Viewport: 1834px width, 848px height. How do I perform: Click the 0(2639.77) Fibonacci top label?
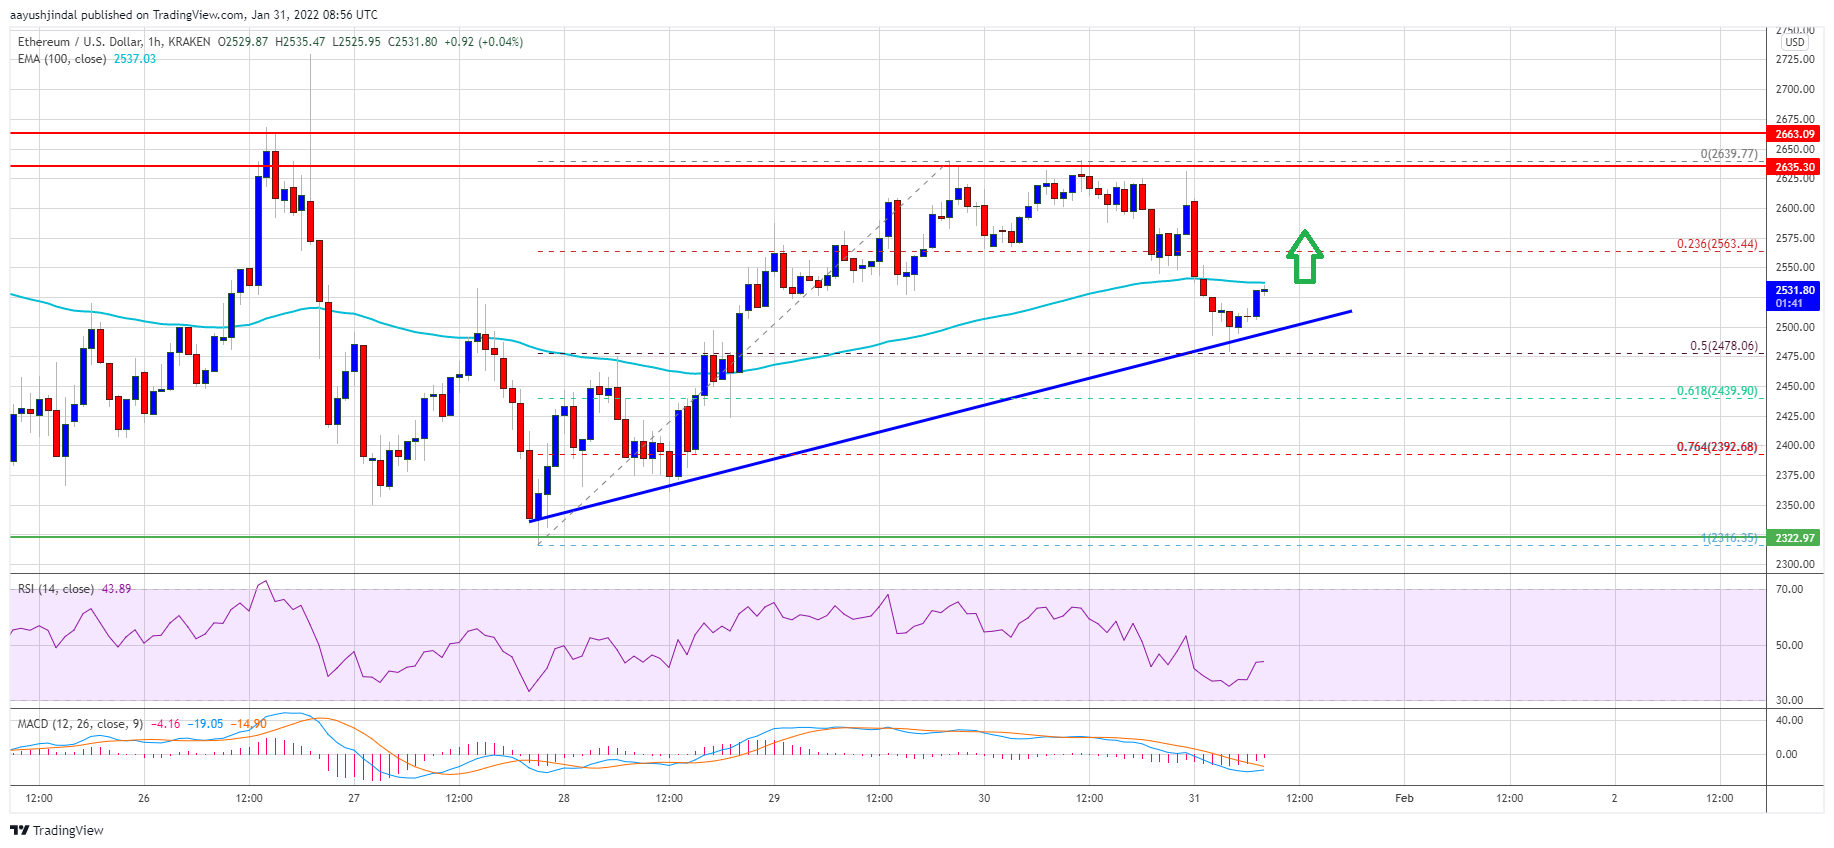pos(1728,154)
